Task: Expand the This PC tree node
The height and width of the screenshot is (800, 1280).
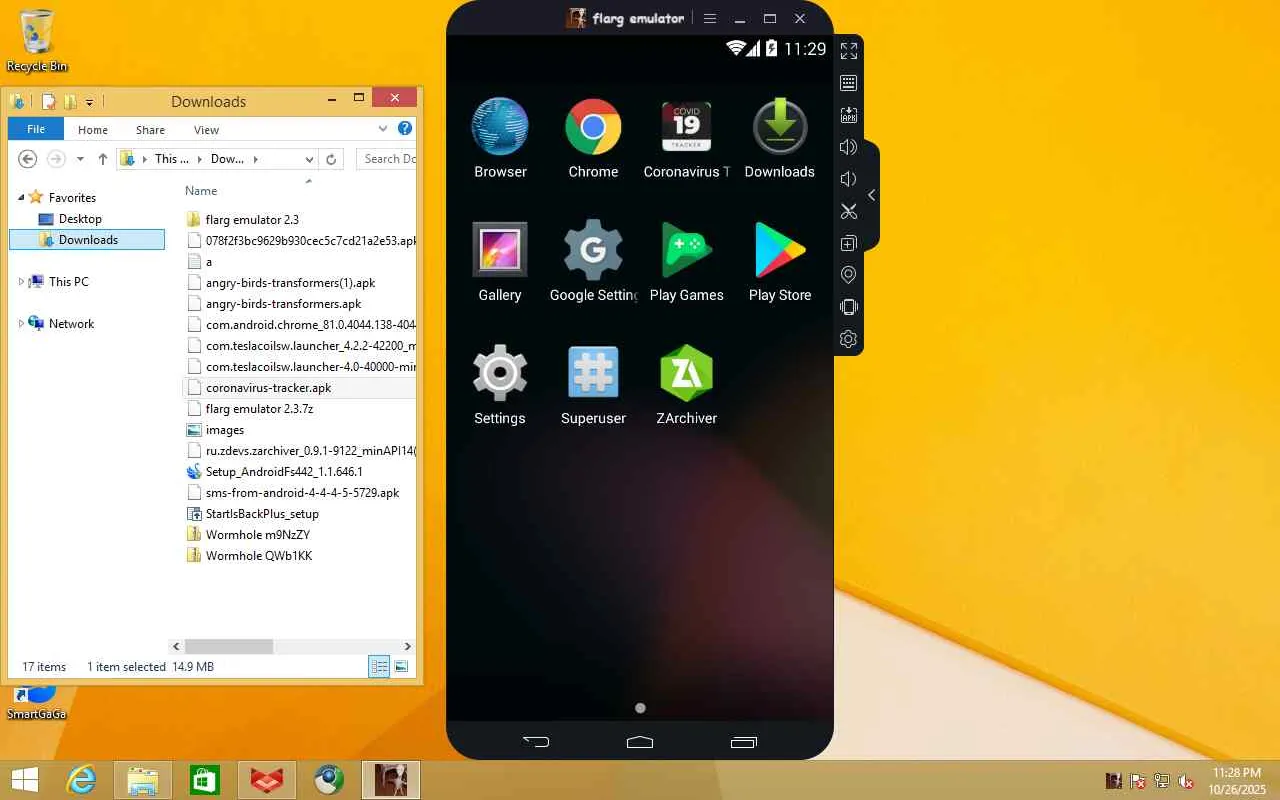Action: pyautogui.click(x=21, y=282)
